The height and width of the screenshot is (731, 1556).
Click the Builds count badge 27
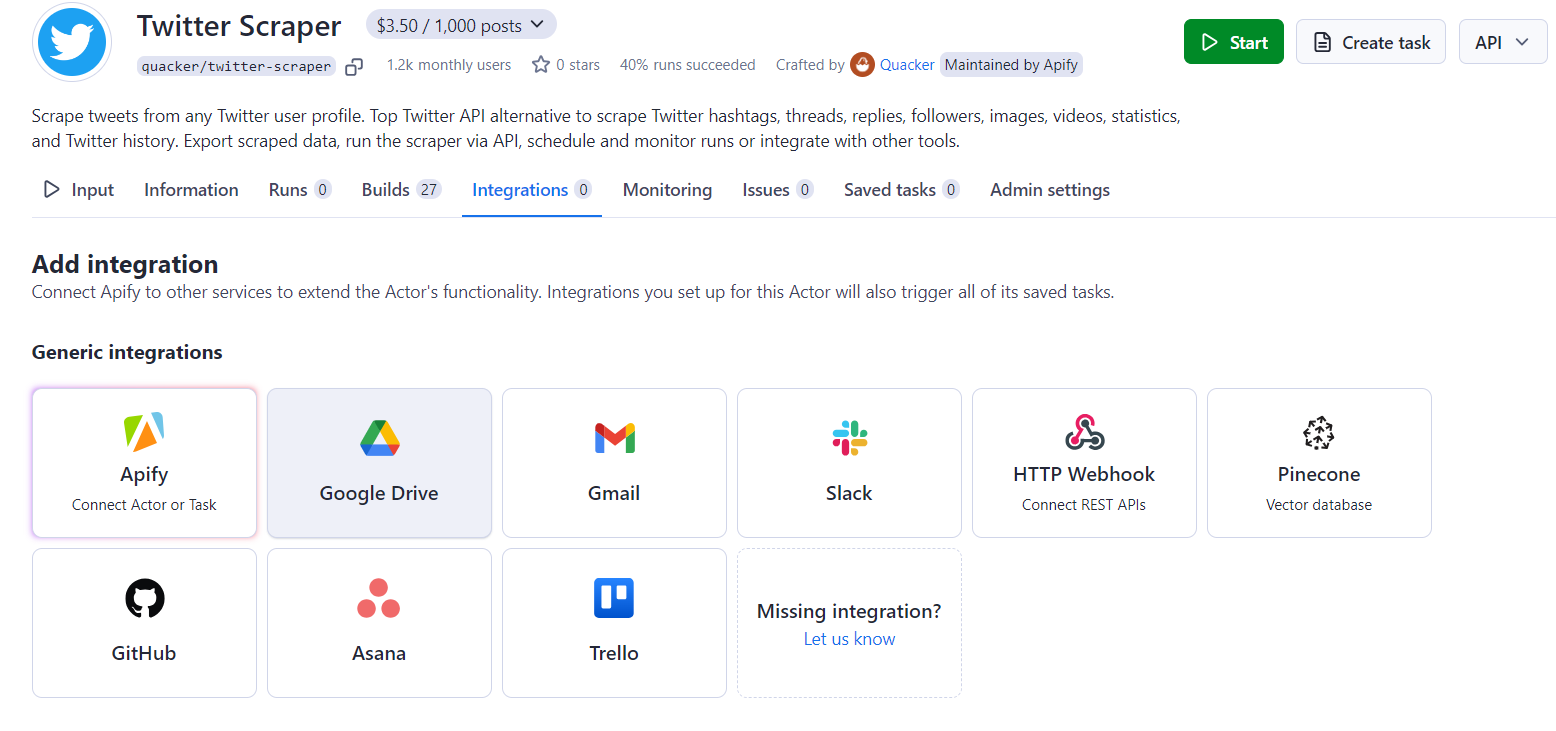point(429,190)
